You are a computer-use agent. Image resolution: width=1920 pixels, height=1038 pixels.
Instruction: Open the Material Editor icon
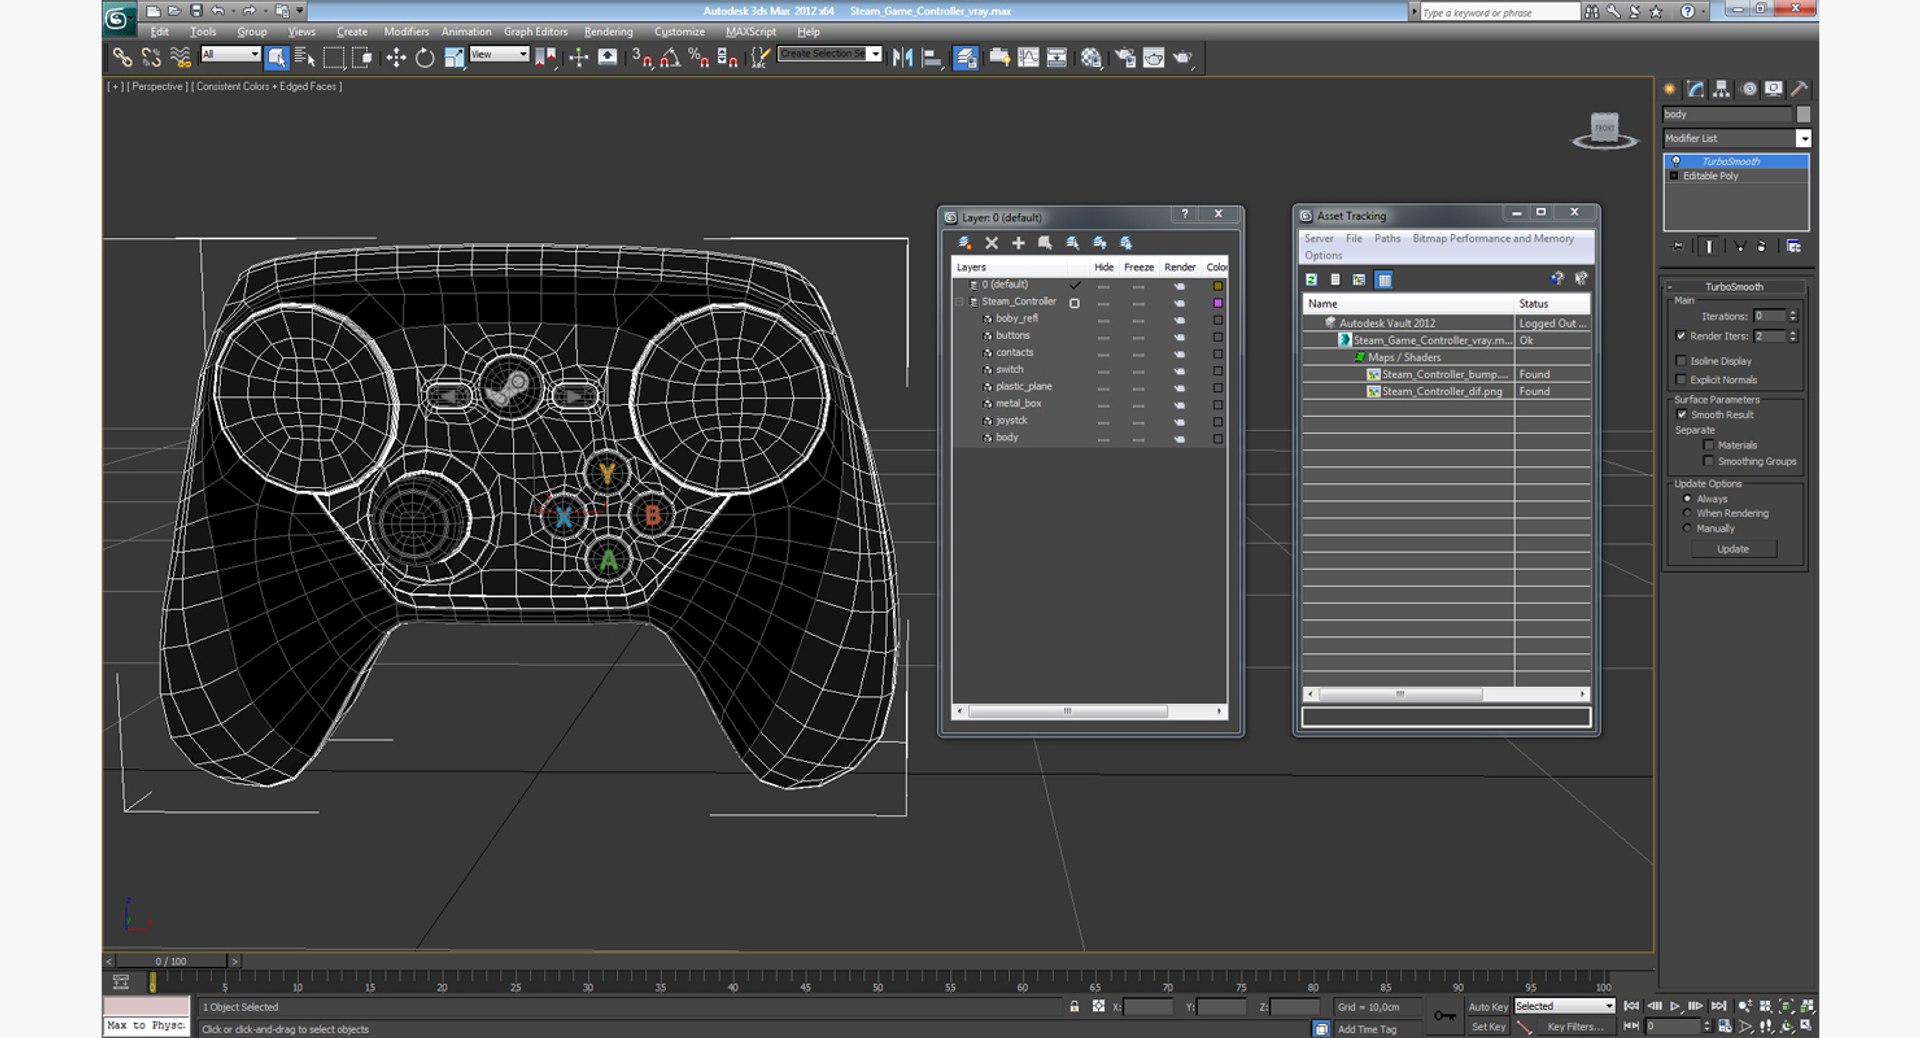(1091, 58)
